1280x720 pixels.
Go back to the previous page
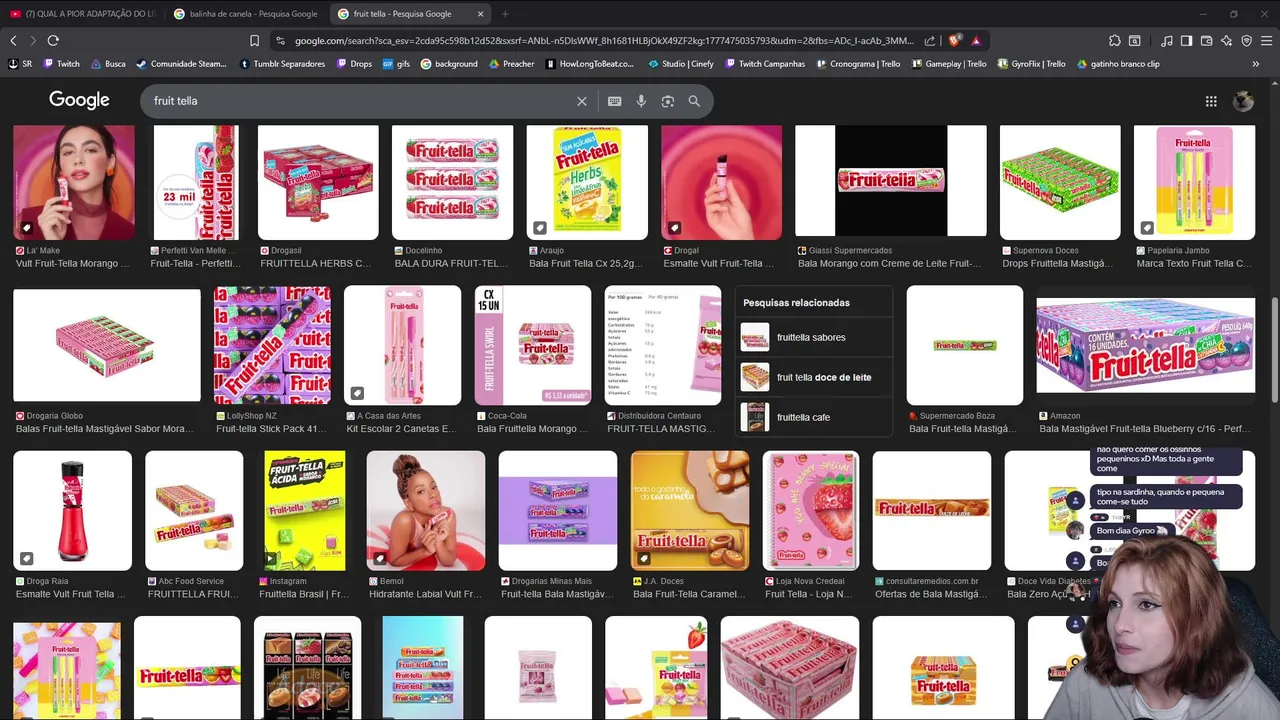click(13, 41)
